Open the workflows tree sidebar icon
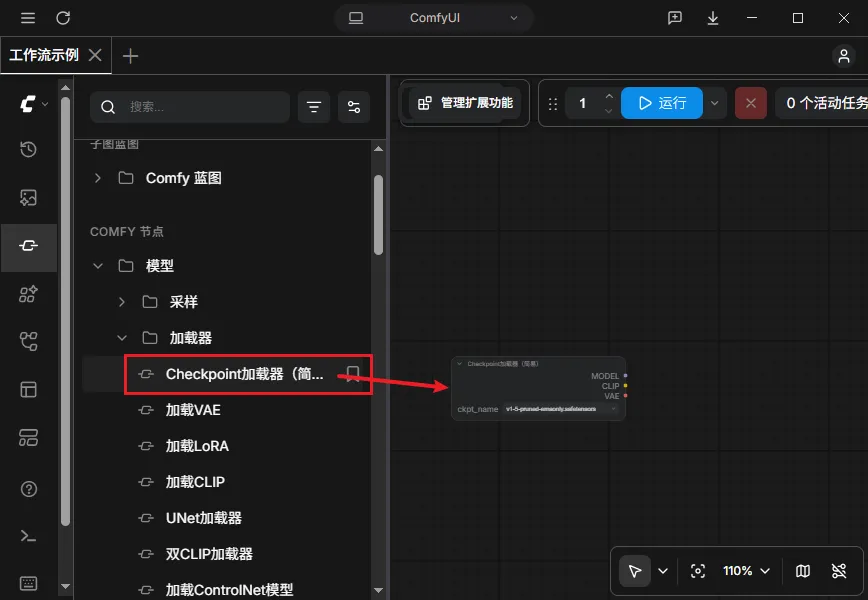The height and width of the screenshot is (600, 868). (28, 342)
